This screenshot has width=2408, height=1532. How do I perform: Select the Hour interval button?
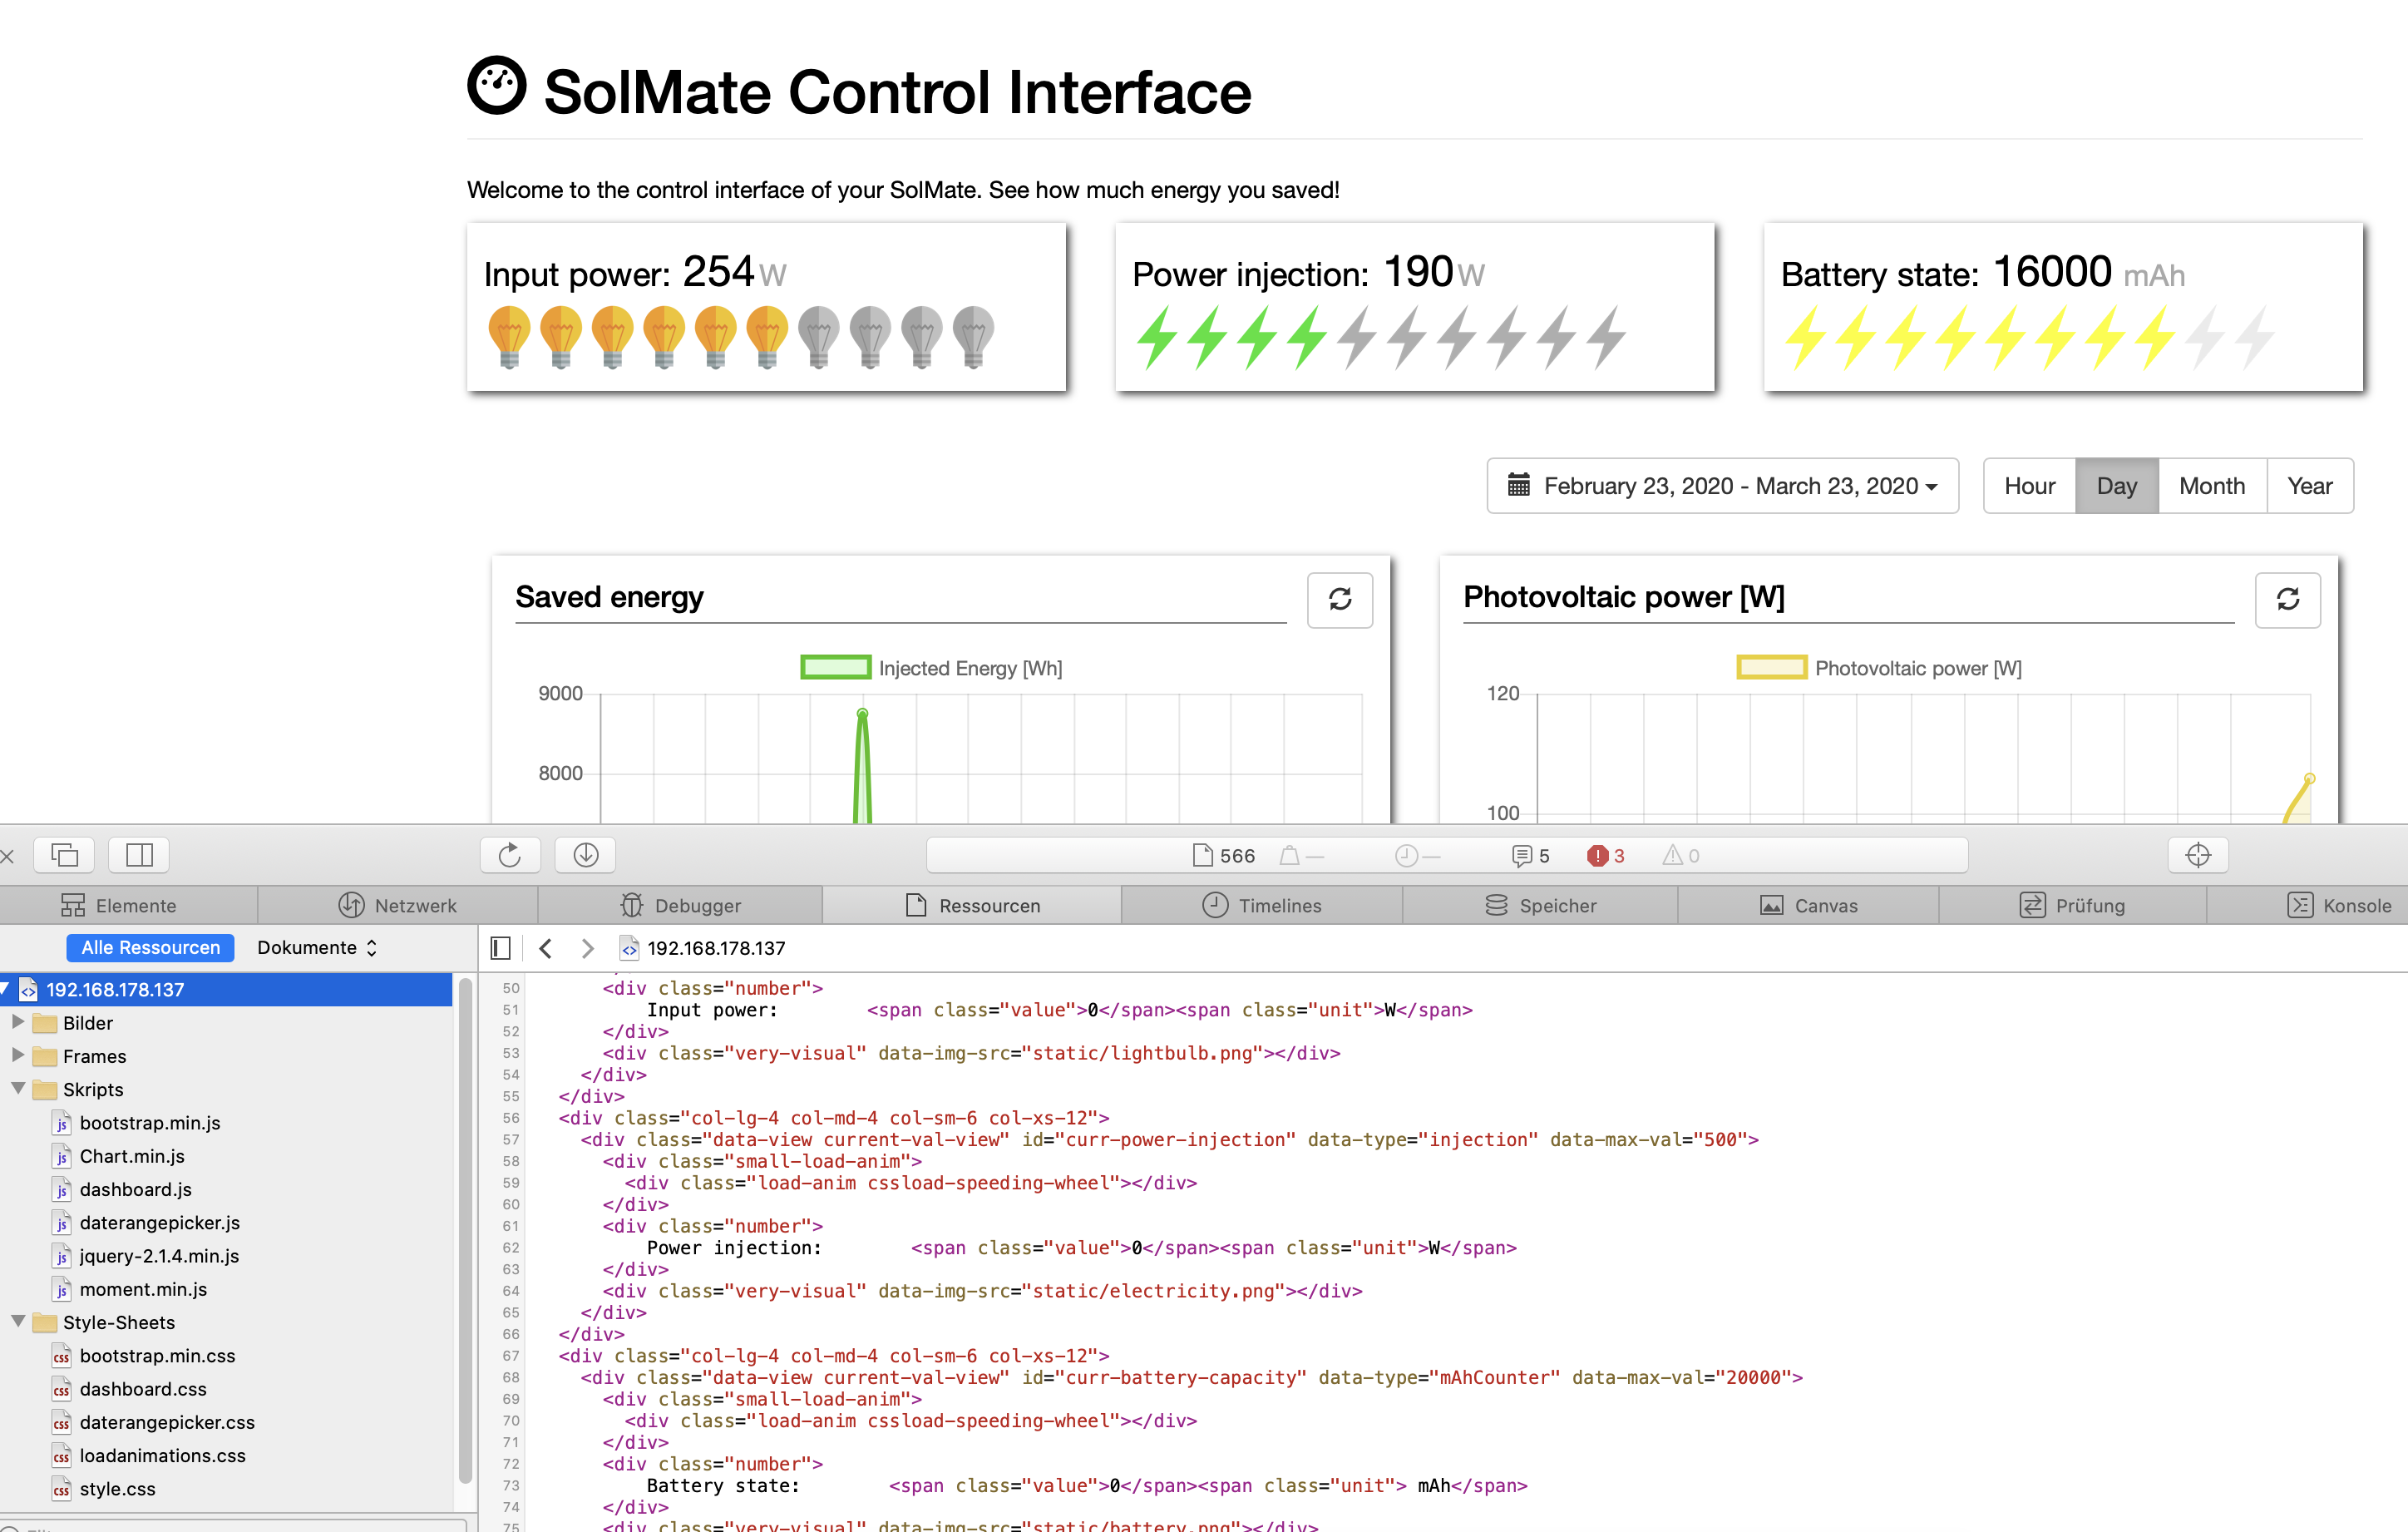pyautogui.click(x=2029, y=486)
